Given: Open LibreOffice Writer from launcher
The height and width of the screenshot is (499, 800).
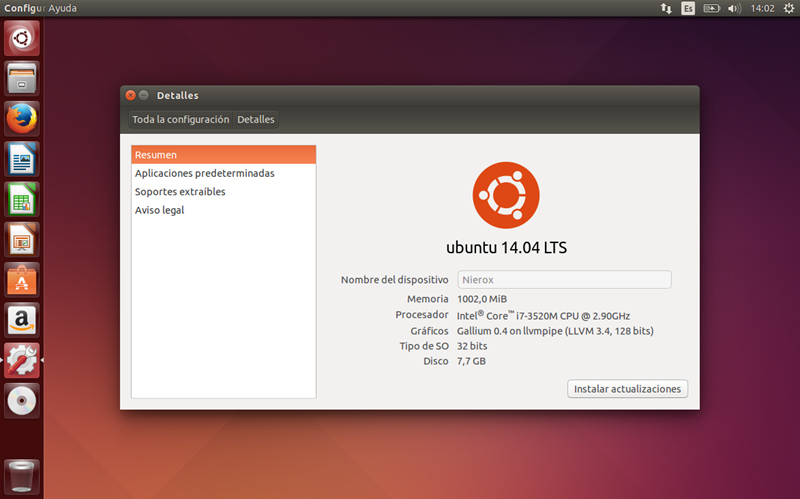Looking at the screenshot, I should (x=21, y=159).
